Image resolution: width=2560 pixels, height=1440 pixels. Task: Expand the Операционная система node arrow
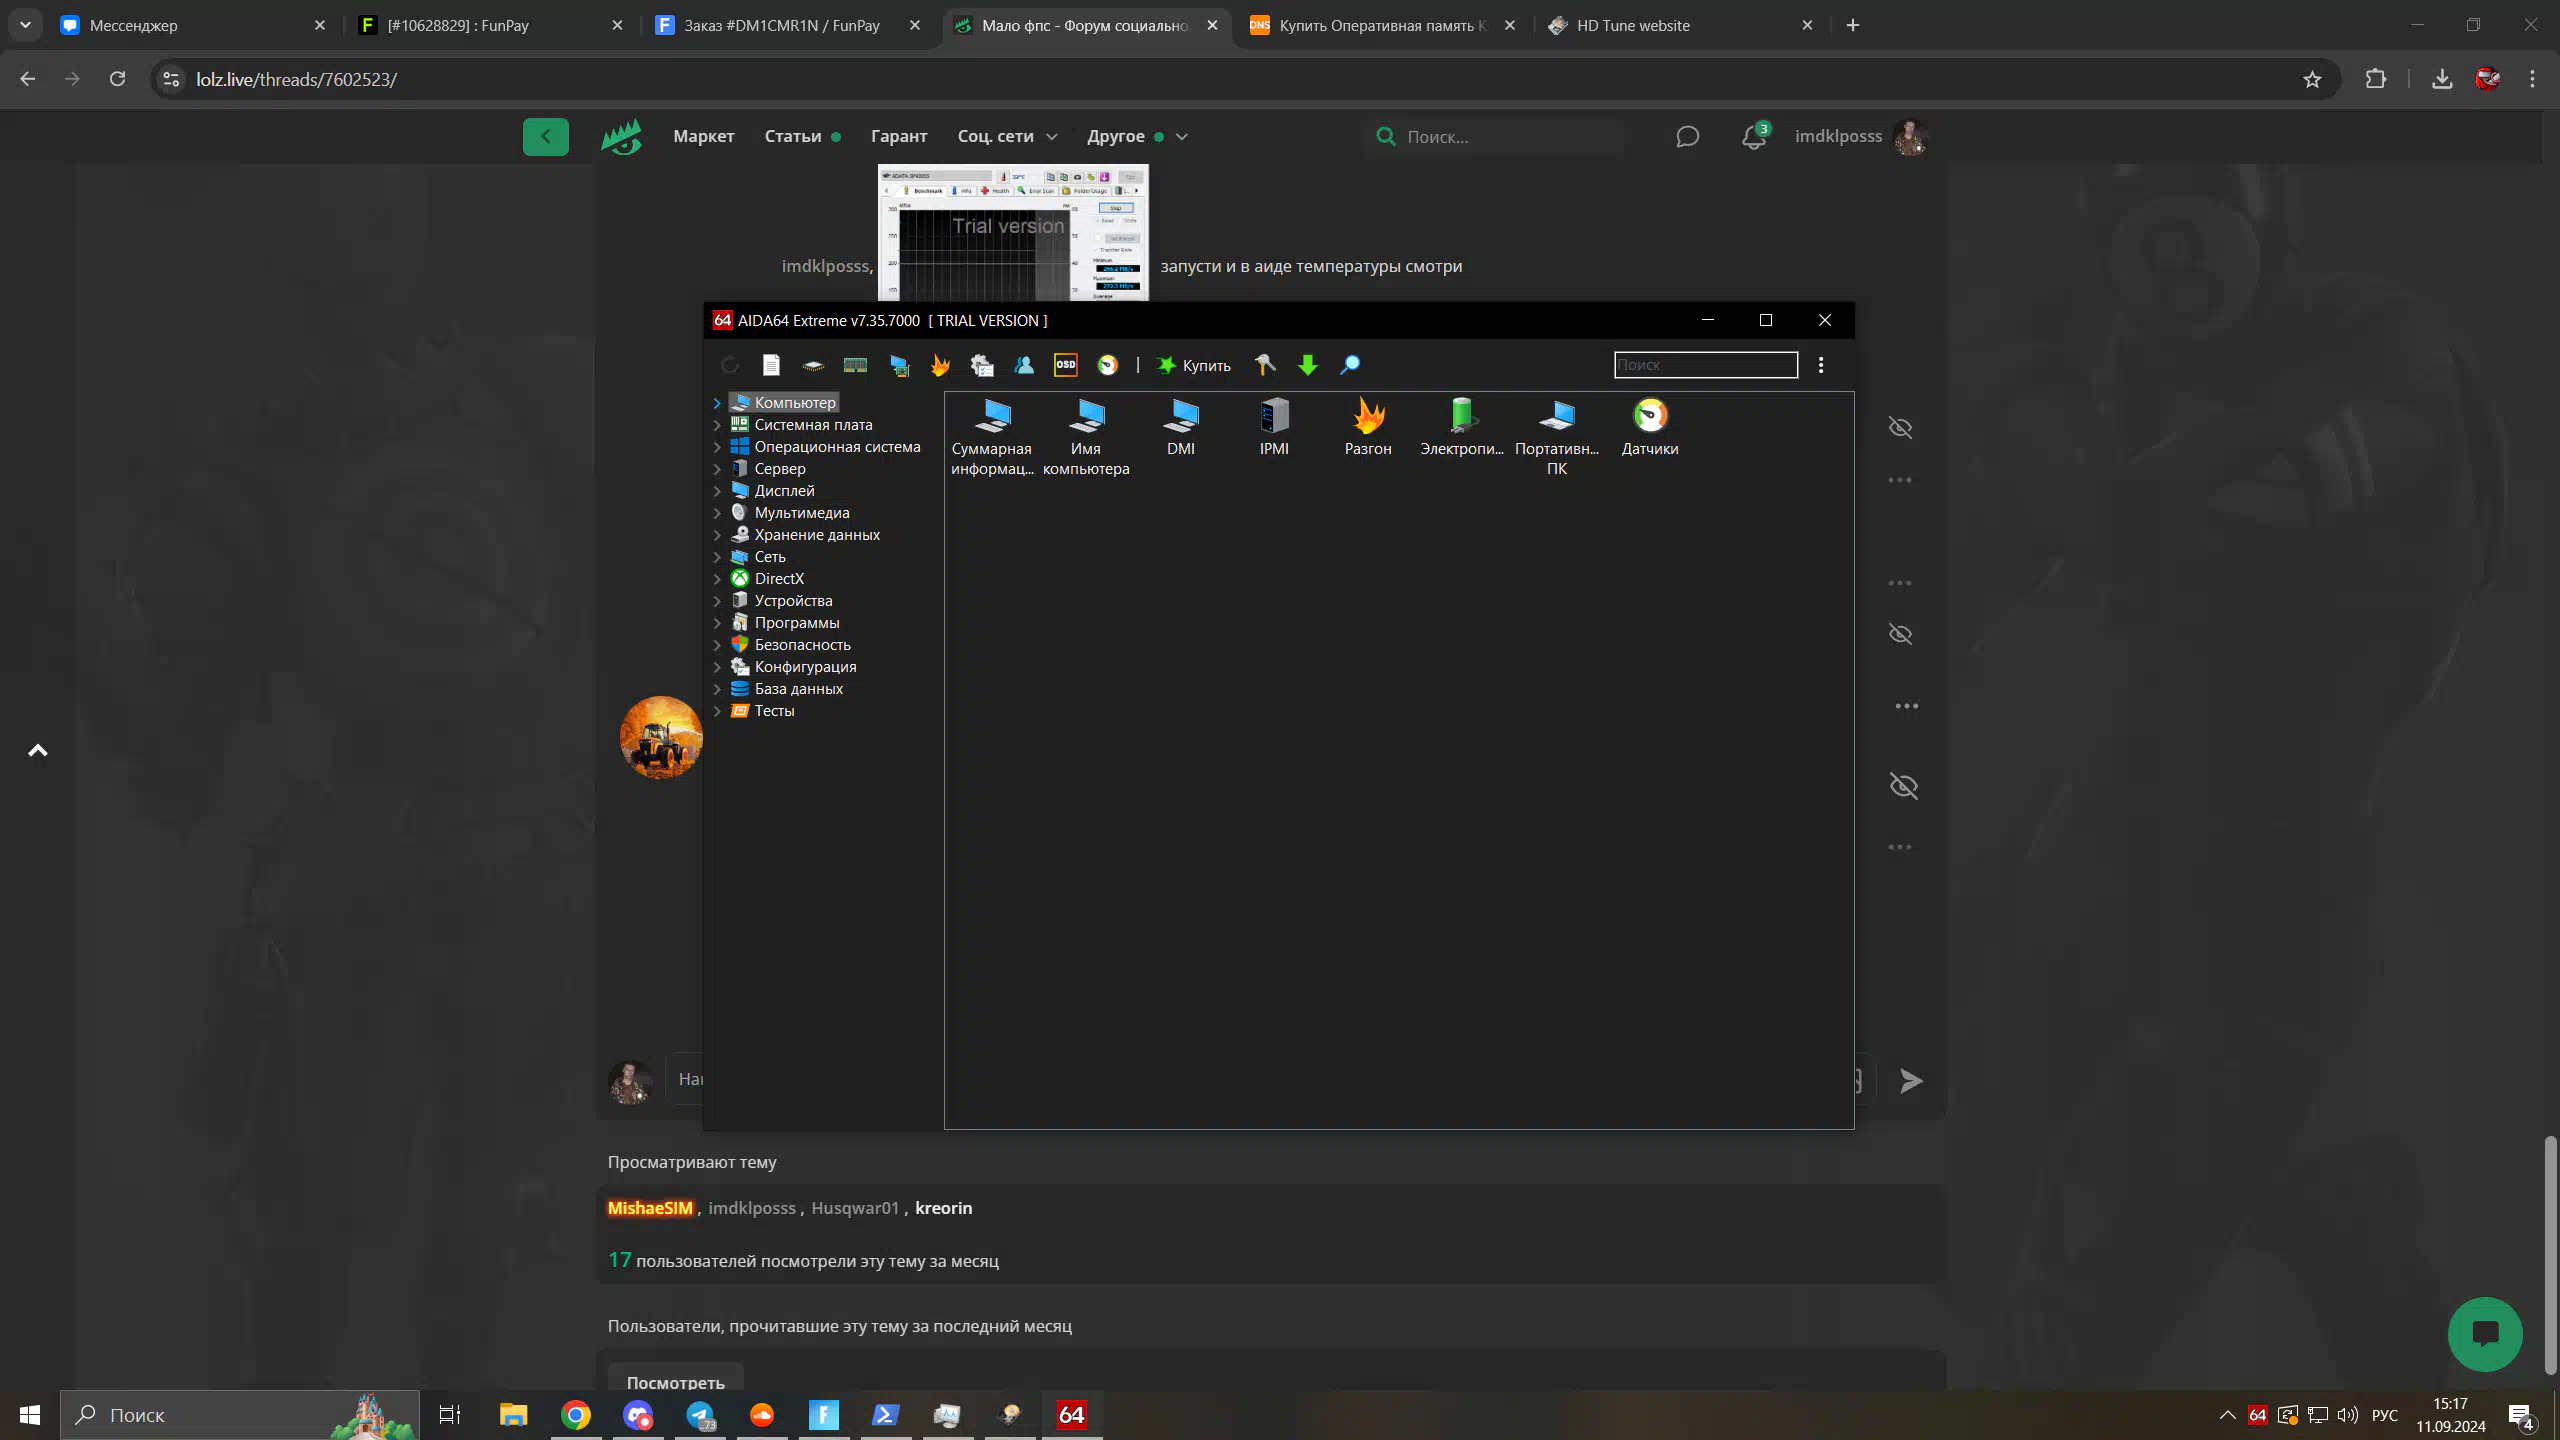click(x=717, y=447)
